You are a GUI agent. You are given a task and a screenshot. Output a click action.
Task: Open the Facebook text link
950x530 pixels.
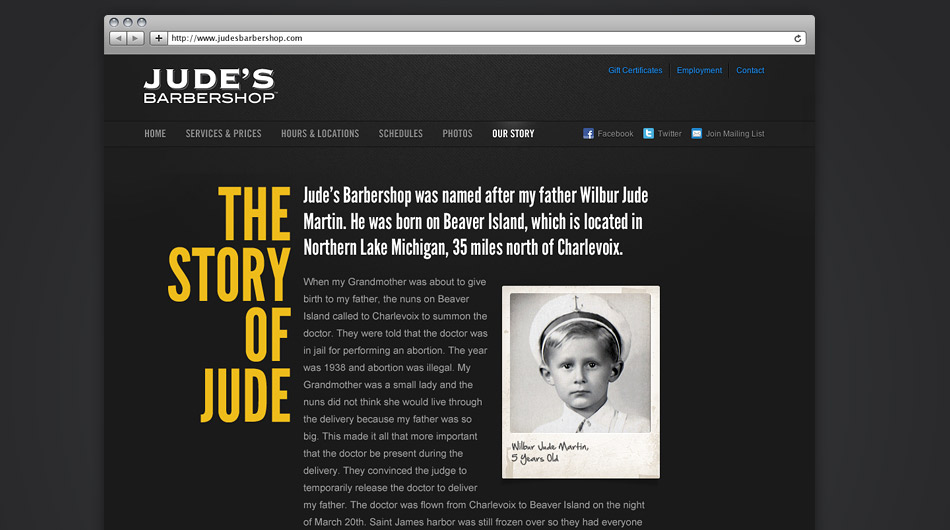(x=615, y=134)
